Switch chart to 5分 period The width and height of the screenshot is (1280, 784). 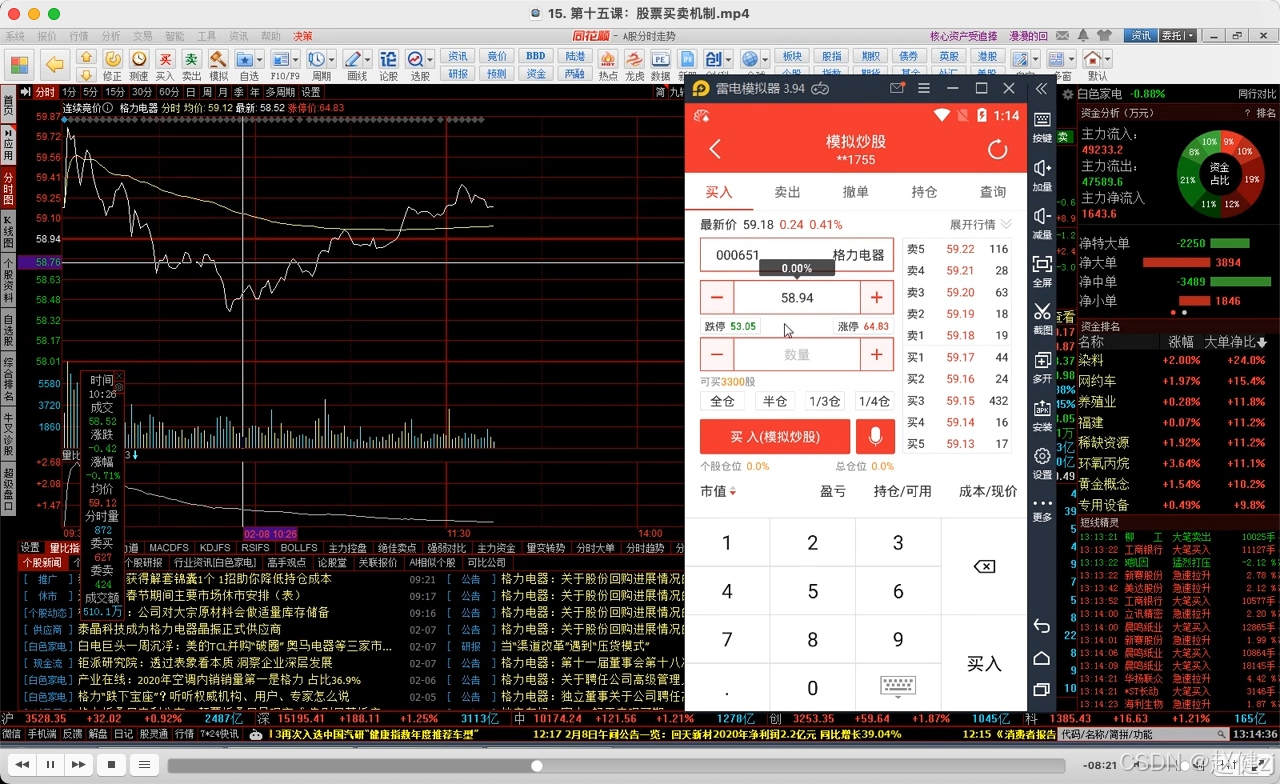(x=91, y=92)
